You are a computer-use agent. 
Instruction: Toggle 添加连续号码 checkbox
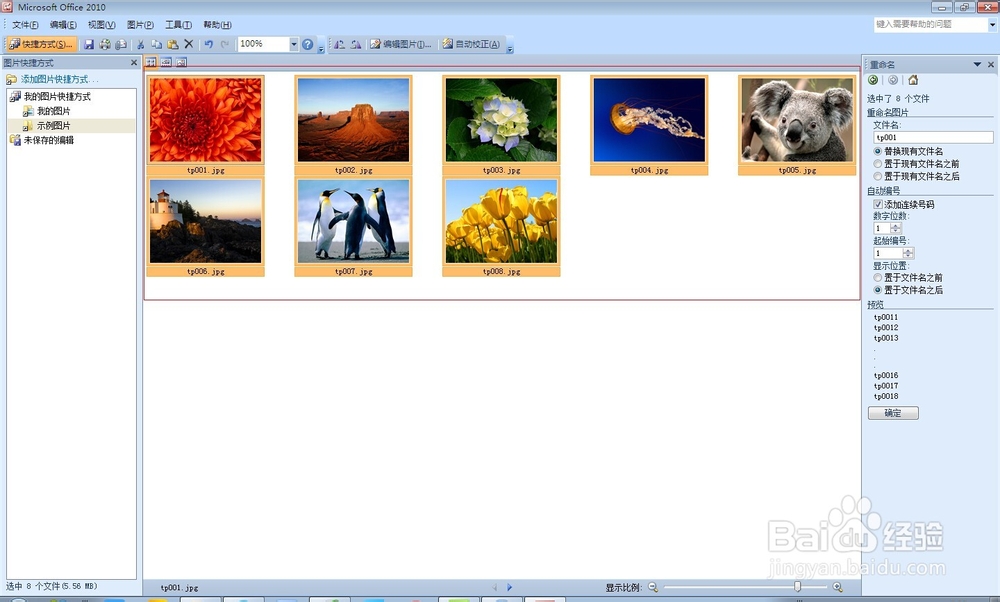[x=878, y=204]
